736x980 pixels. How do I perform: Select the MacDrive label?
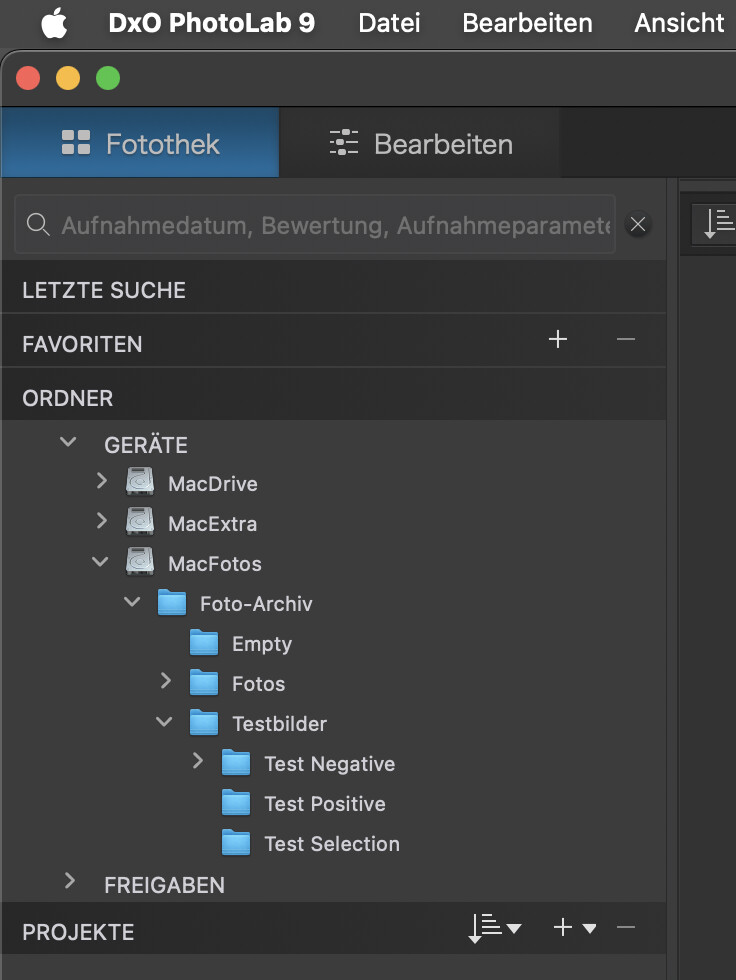213,484
